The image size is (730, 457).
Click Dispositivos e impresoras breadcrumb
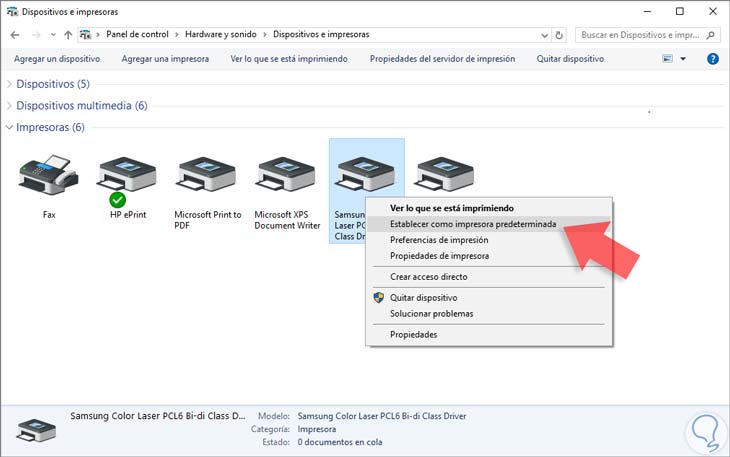321,34
